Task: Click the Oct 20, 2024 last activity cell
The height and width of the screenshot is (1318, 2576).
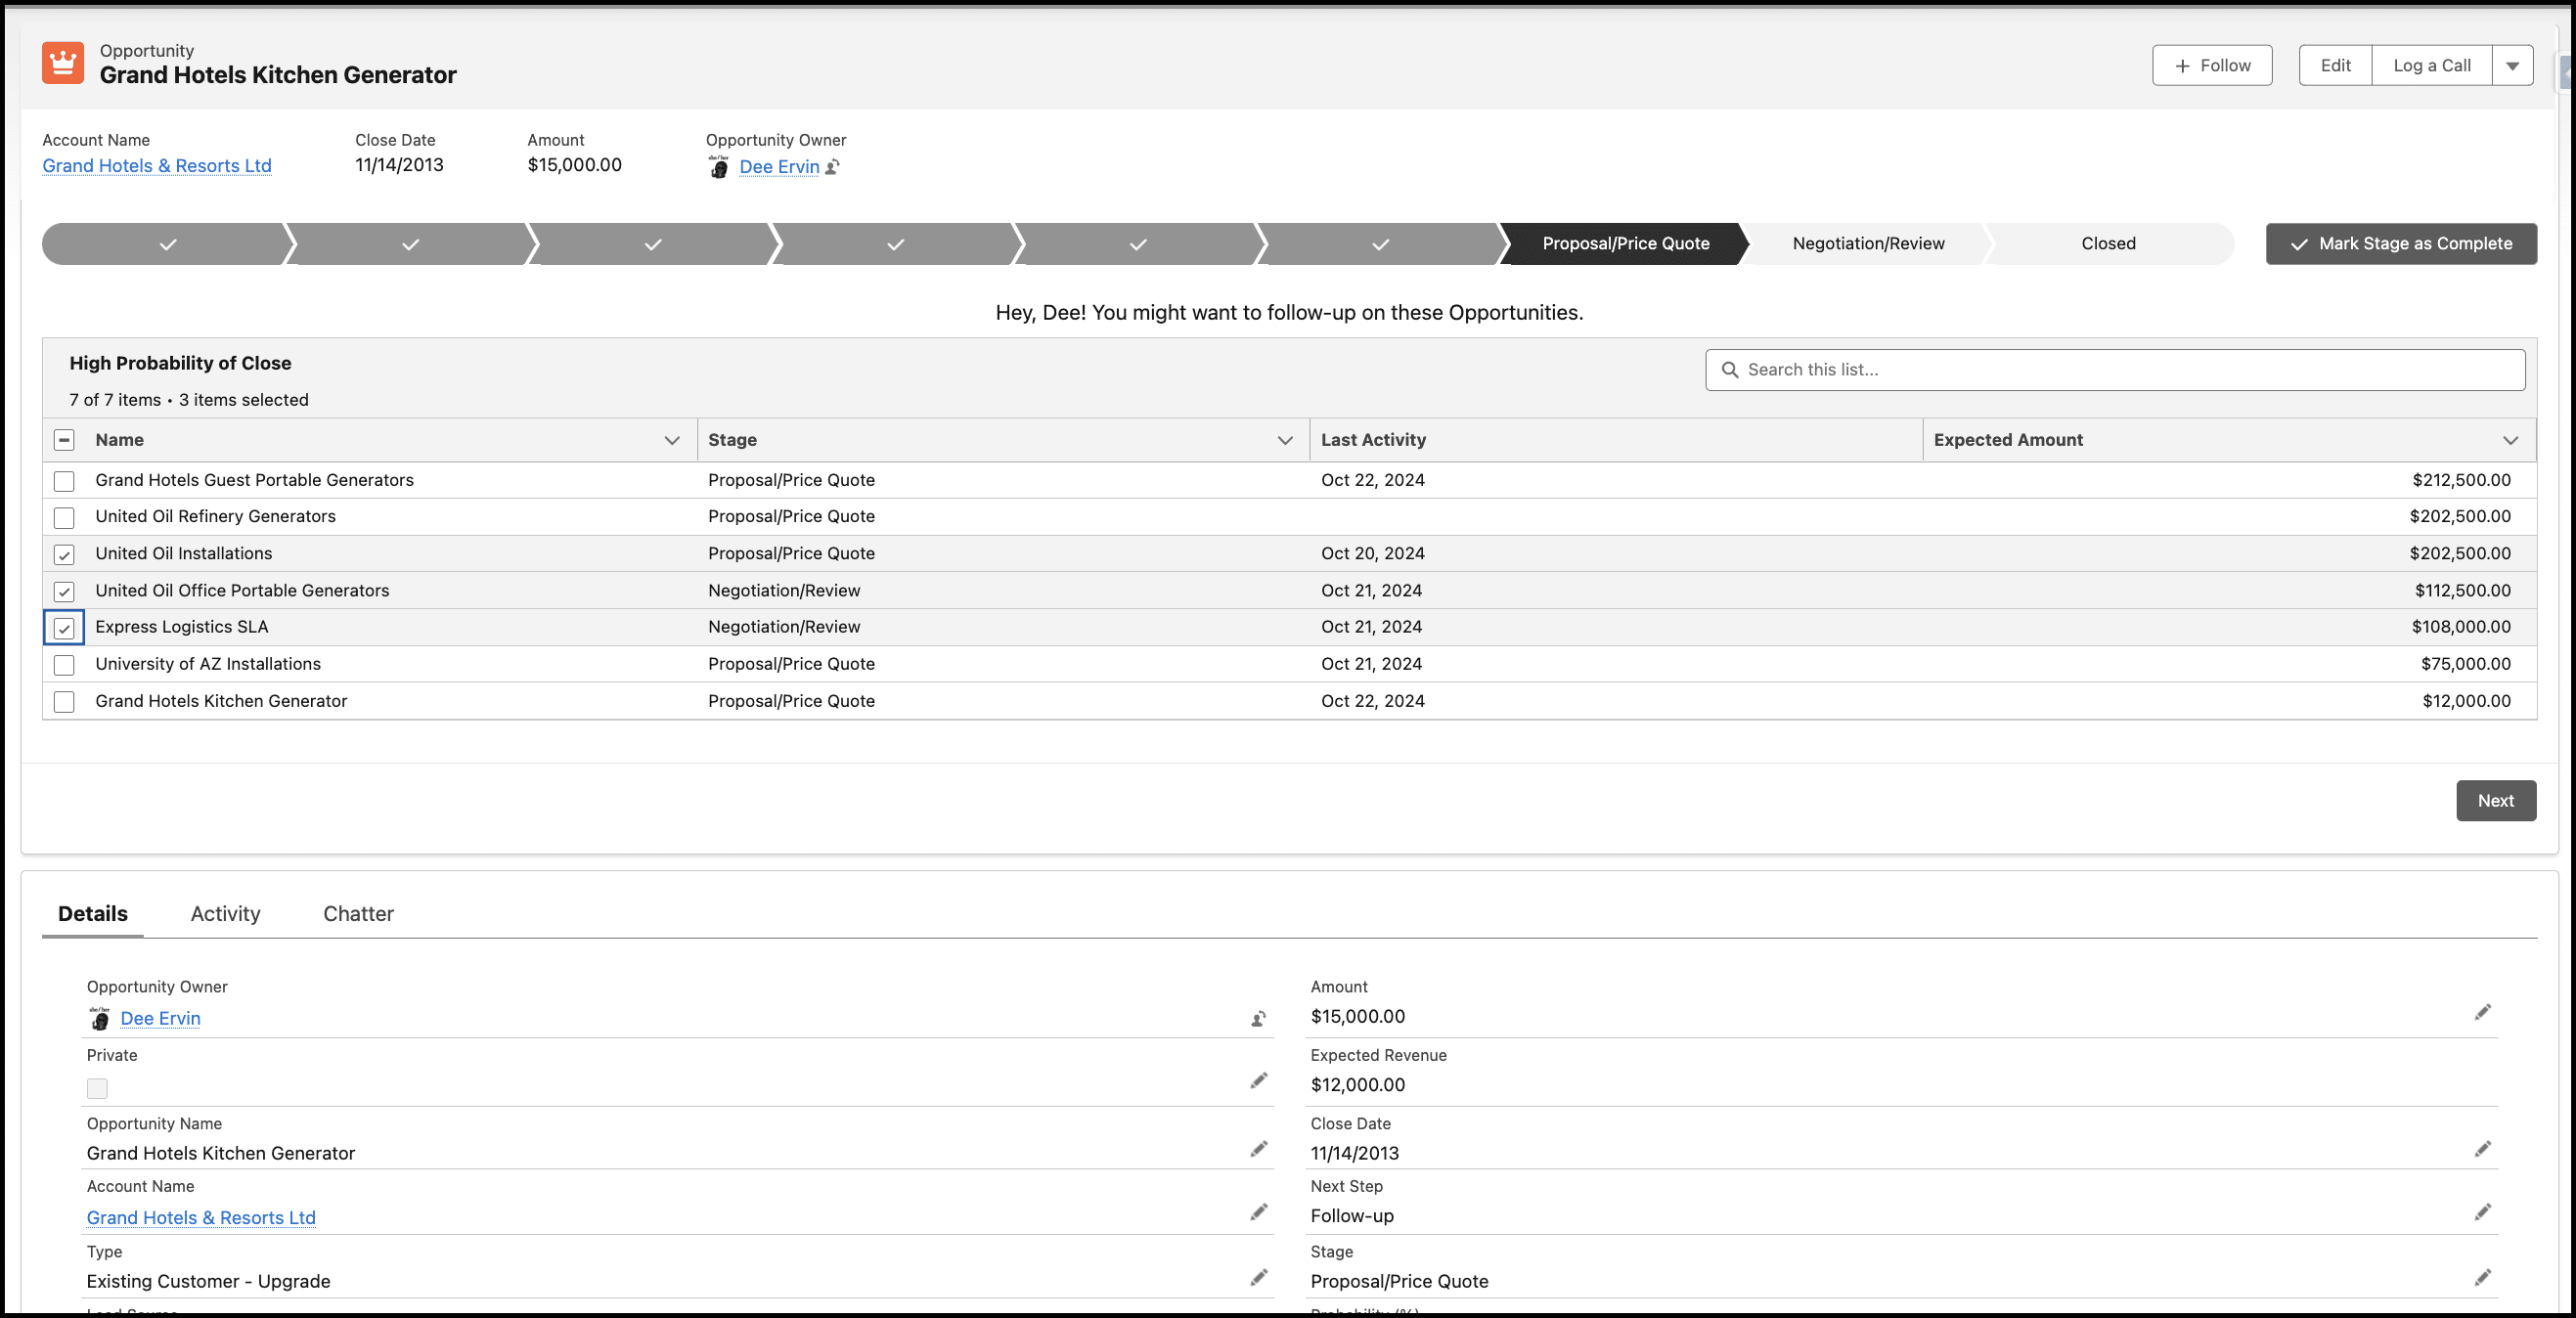Action: [1372, 553]
